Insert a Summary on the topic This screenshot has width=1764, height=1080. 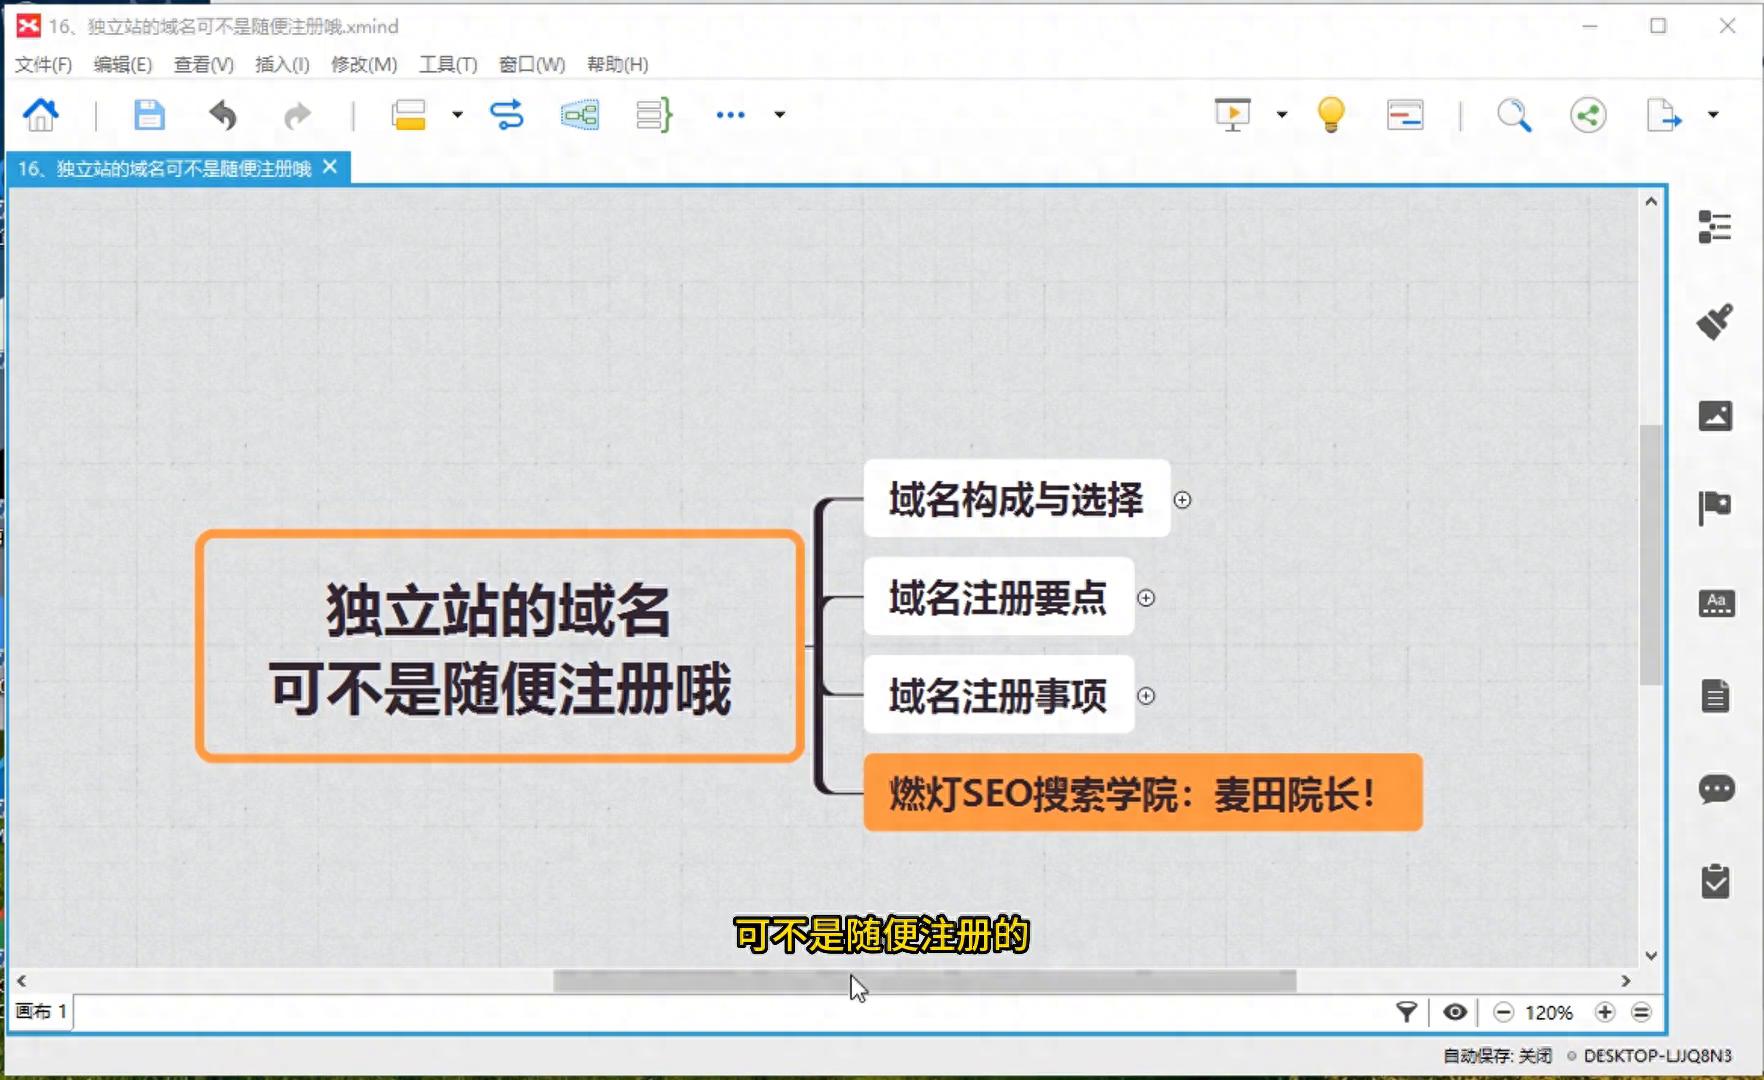653,115
